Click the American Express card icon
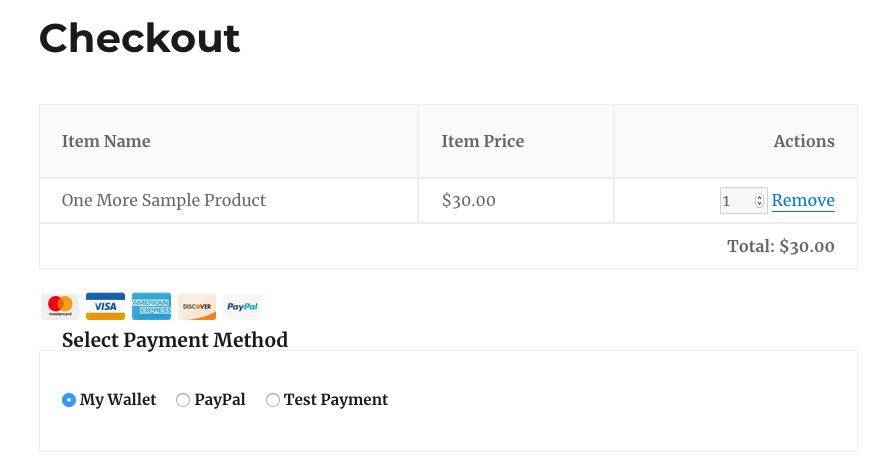Screen dimensions: 882x471 coord(151,307)
